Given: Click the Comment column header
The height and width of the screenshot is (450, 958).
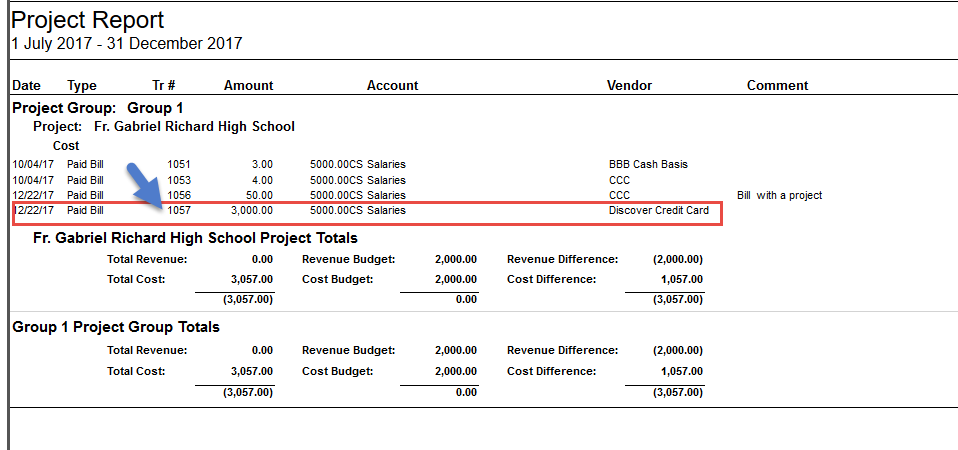Looking at the screenshot, I should point(778,85).
